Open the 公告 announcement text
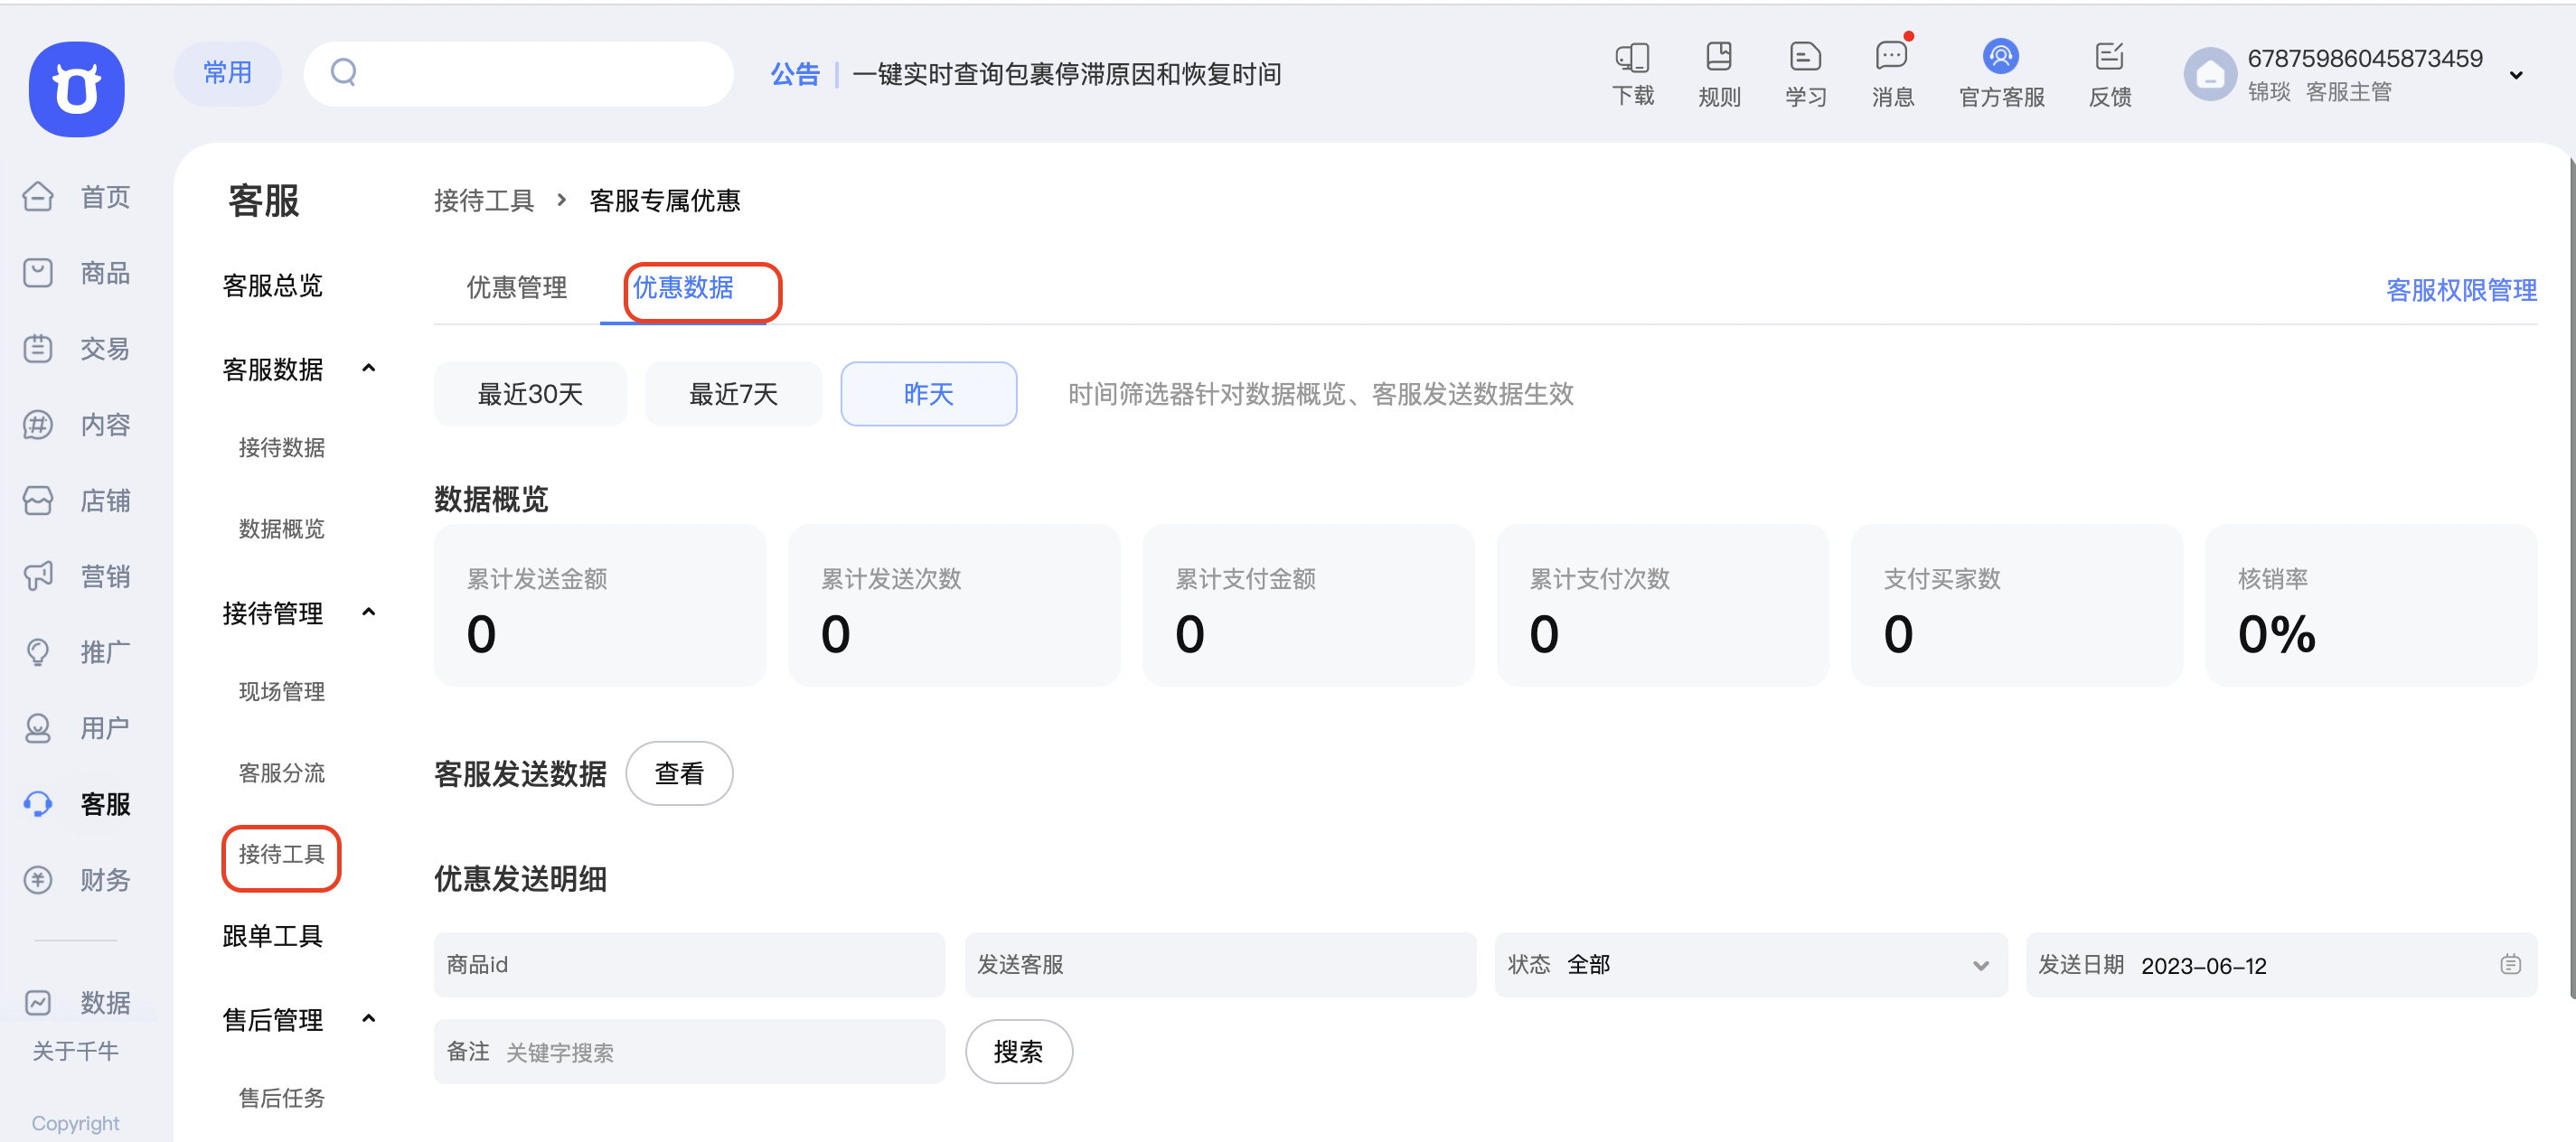The width and height of the screenshot is (2576, 1142). (x=1067, y=74)
